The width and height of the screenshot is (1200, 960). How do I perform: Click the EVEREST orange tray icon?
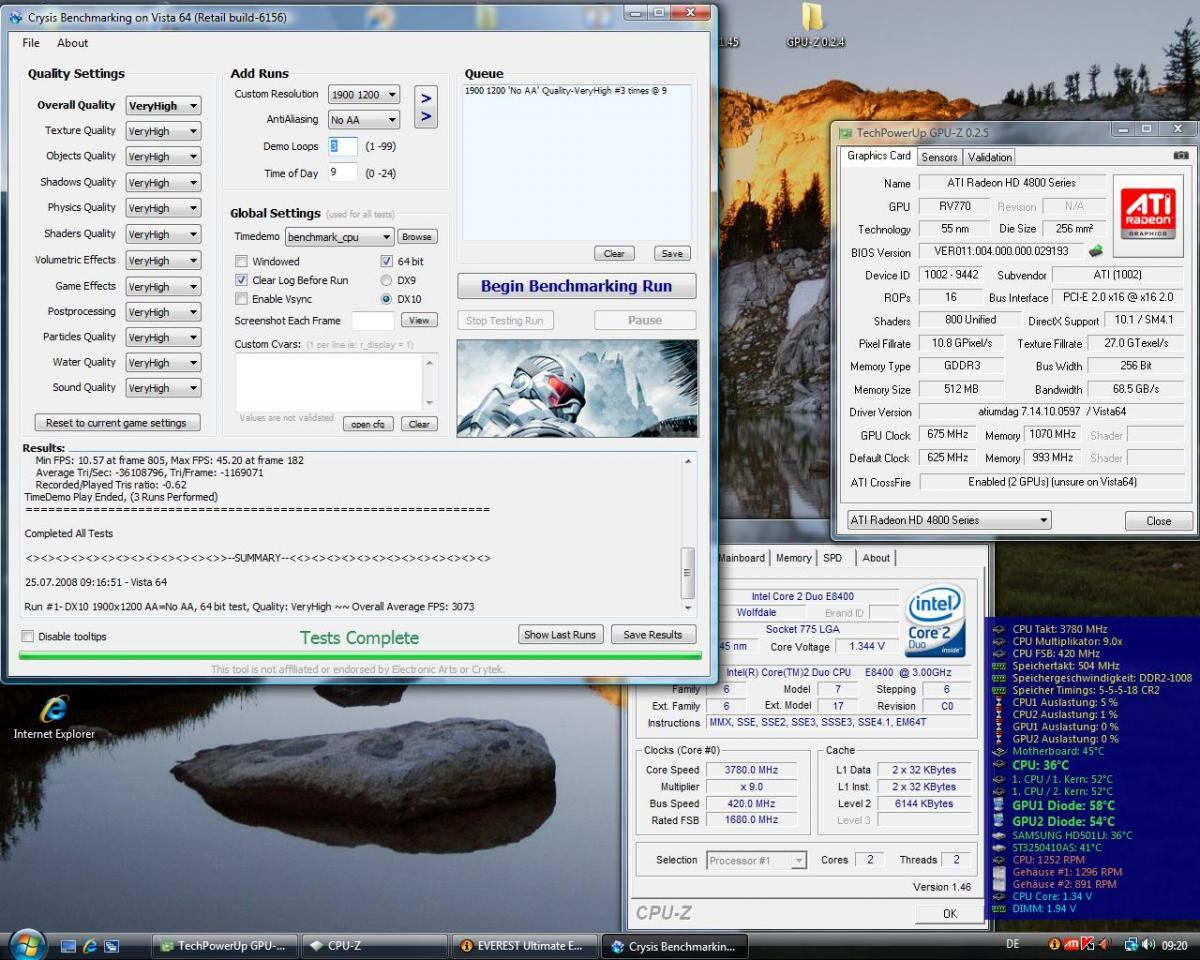pyautogui.click(x=1054, y=944)
